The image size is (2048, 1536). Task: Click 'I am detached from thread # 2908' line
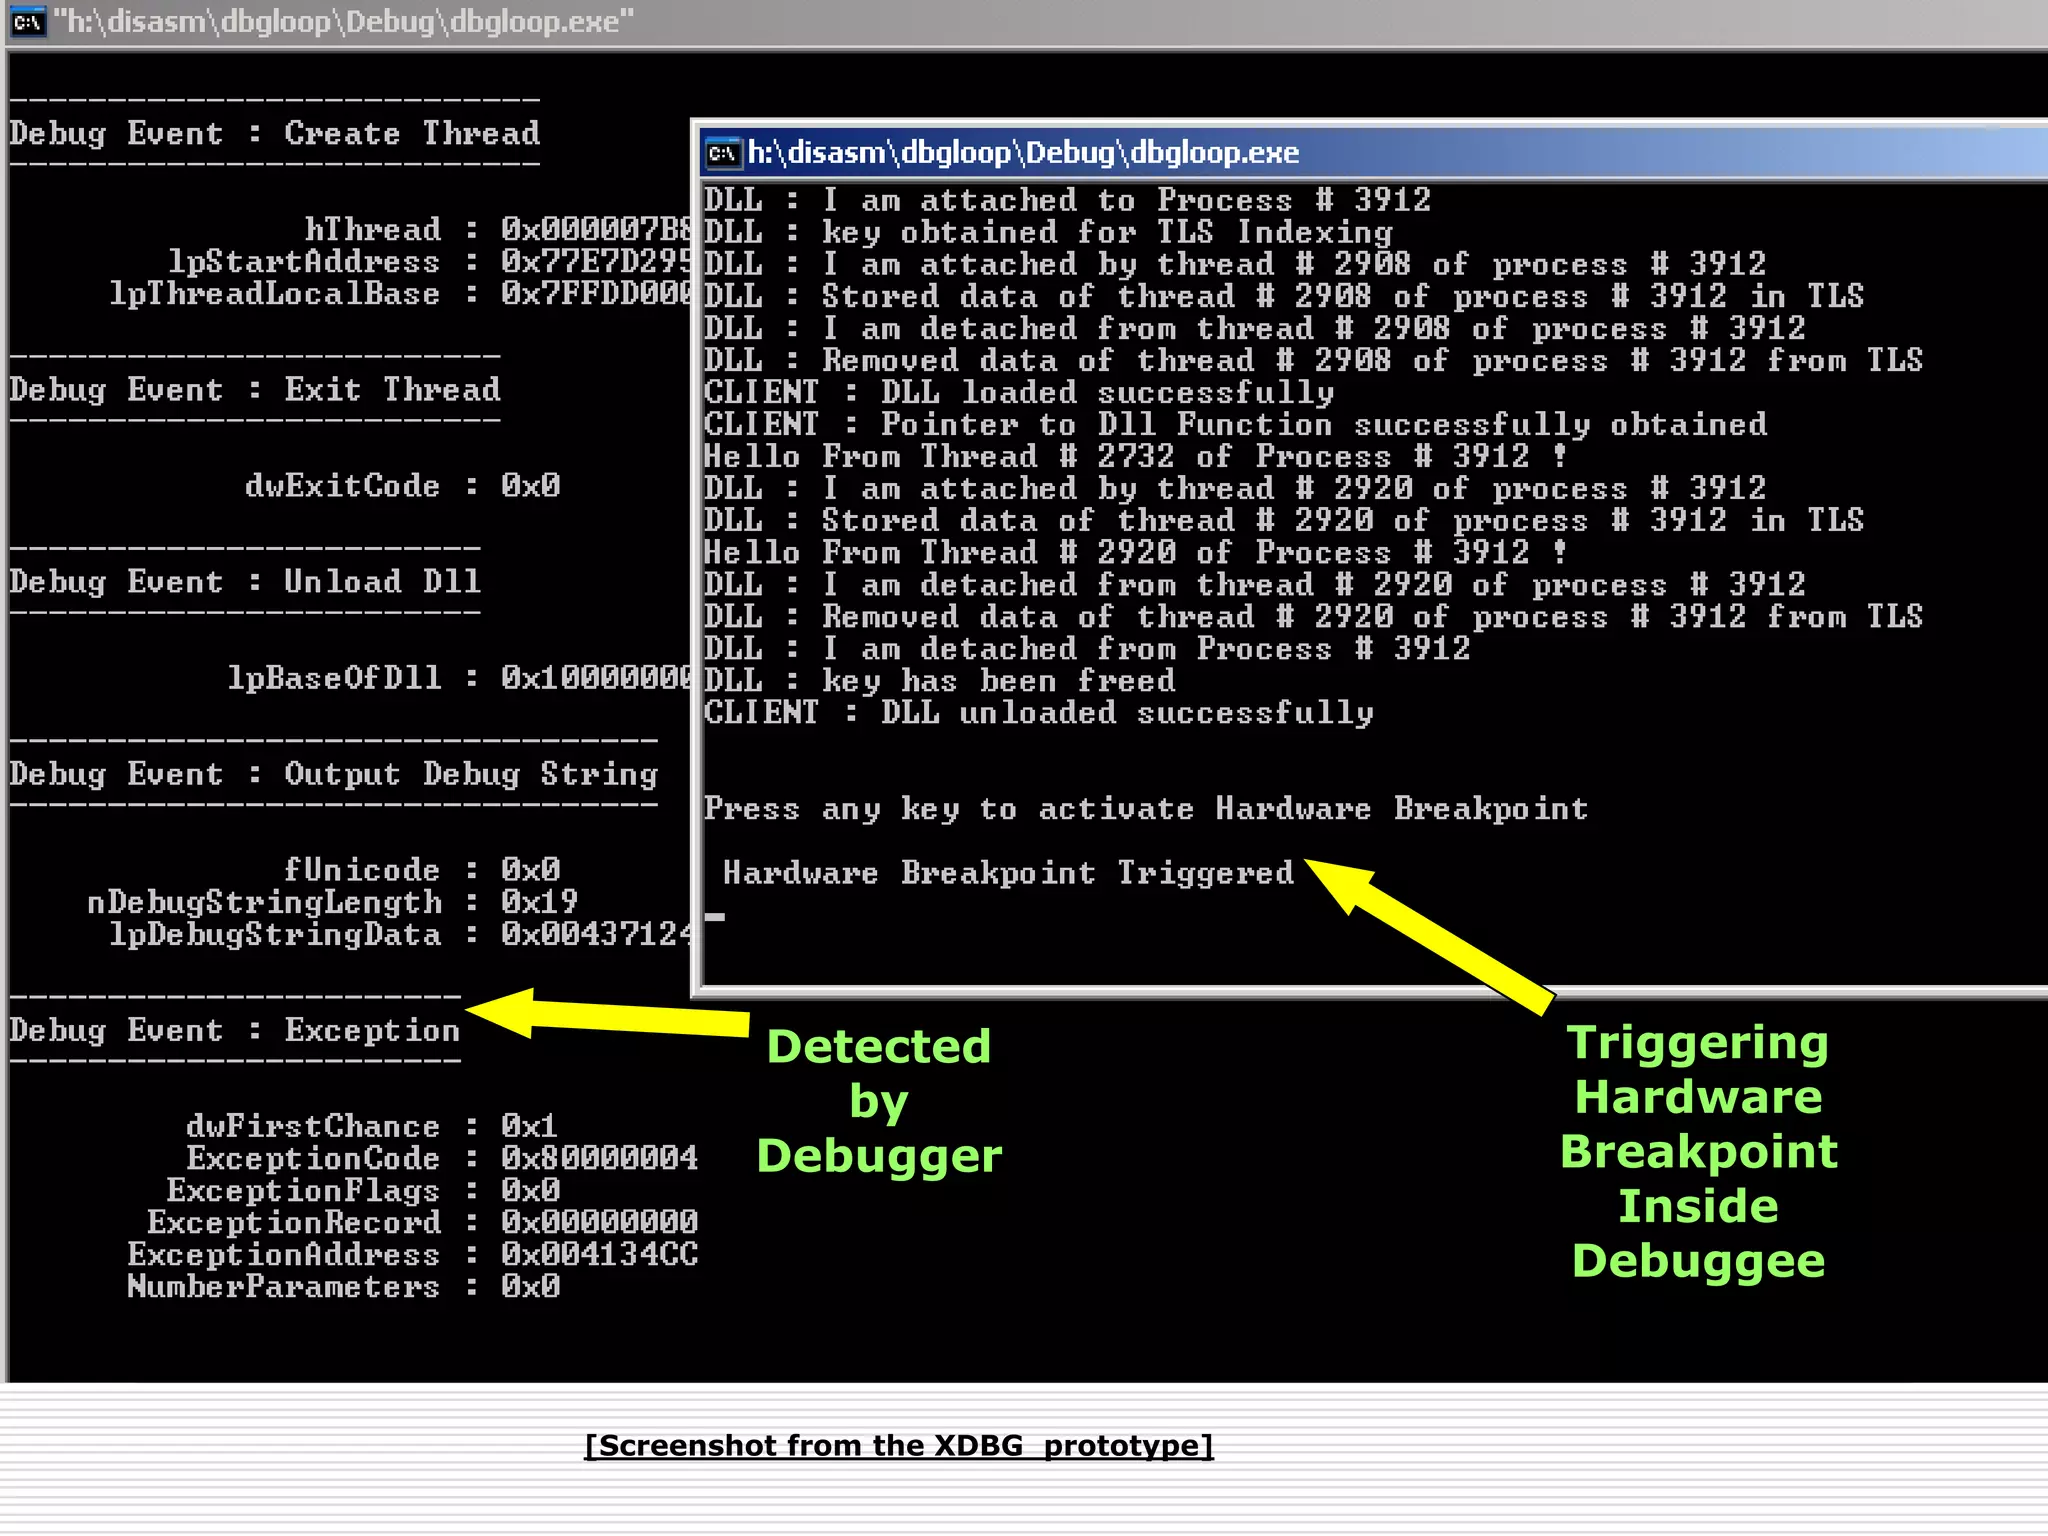1255,328
